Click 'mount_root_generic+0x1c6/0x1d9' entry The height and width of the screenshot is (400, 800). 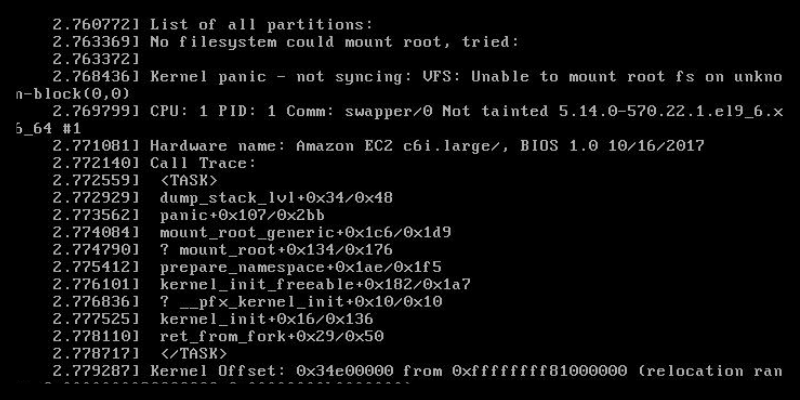coord(306,233)
